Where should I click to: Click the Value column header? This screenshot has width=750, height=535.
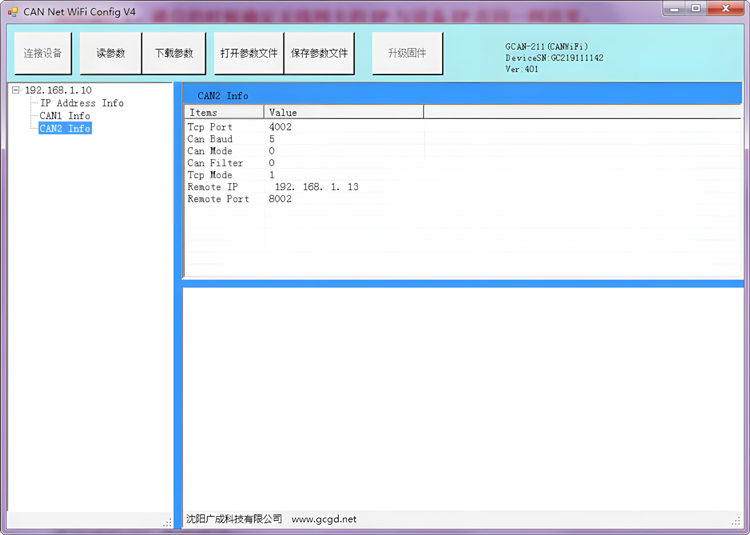344,113
